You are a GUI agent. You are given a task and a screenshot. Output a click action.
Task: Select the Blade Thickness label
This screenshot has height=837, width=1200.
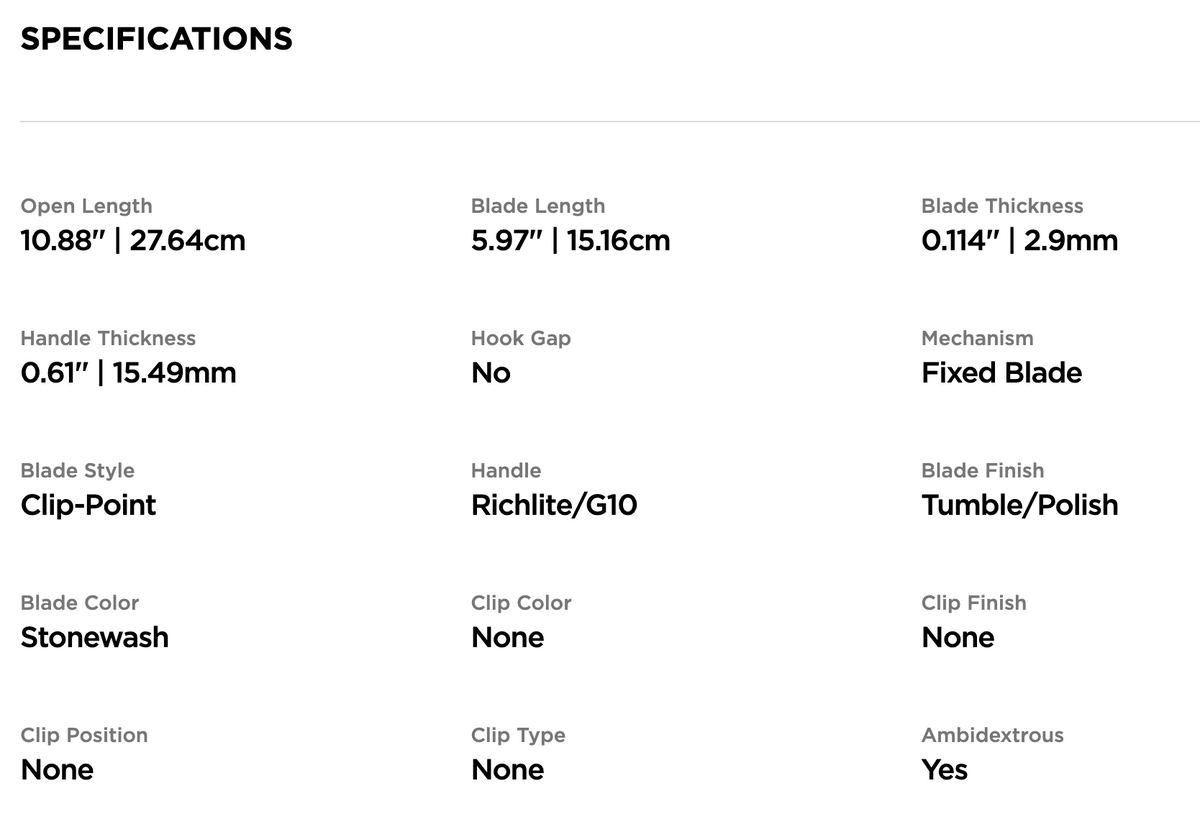1002,206
